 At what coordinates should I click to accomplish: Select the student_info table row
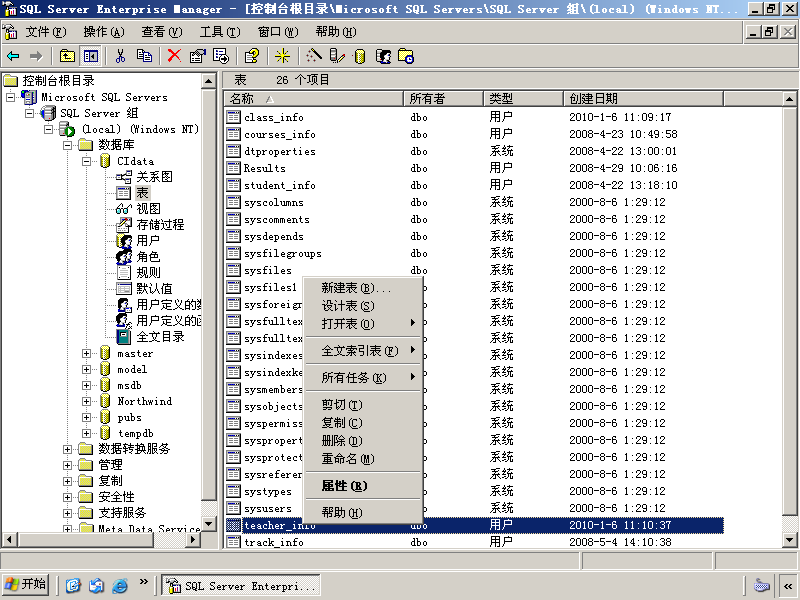pos(474,185)
